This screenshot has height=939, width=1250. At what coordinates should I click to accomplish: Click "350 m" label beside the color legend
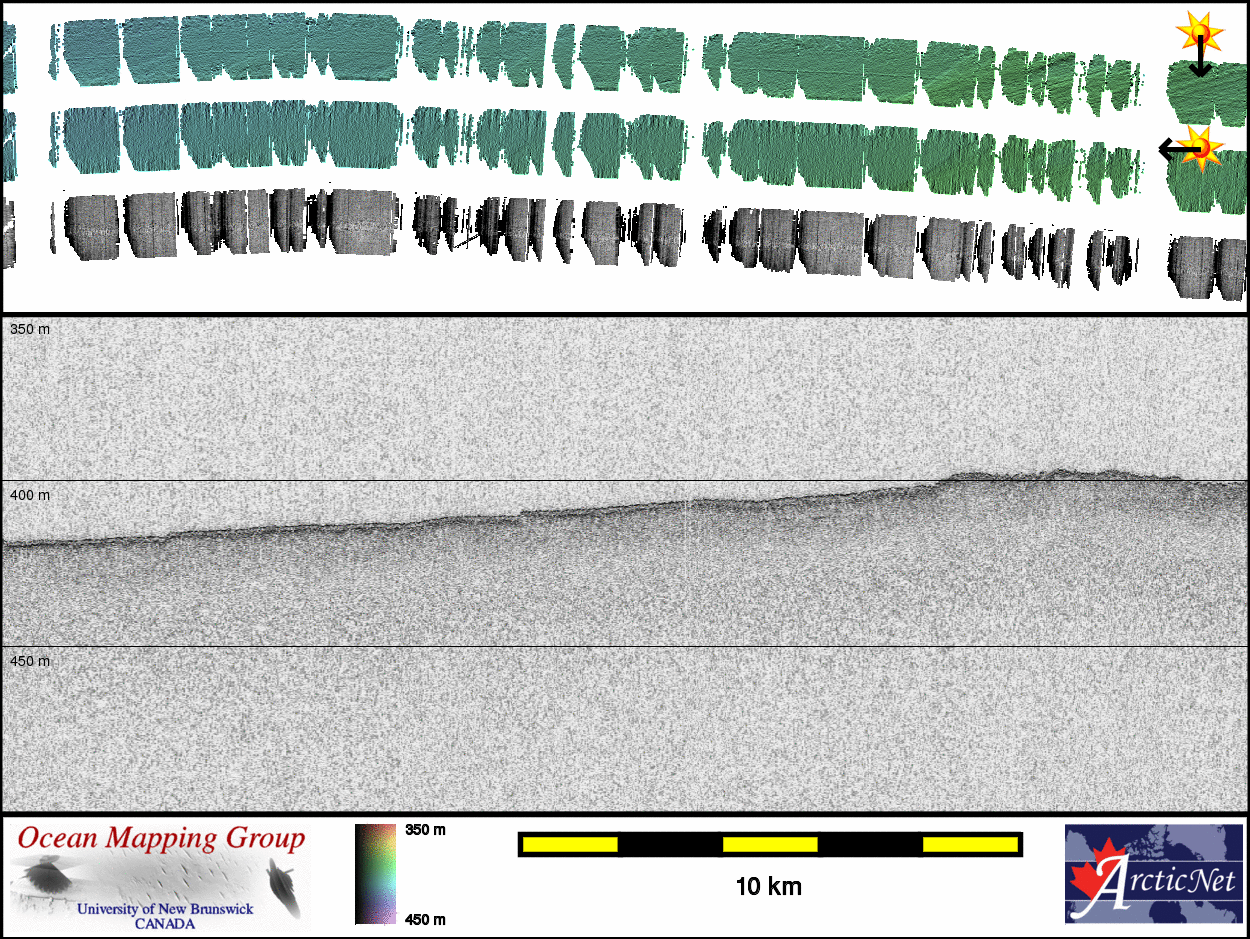[x=425, y=830]
